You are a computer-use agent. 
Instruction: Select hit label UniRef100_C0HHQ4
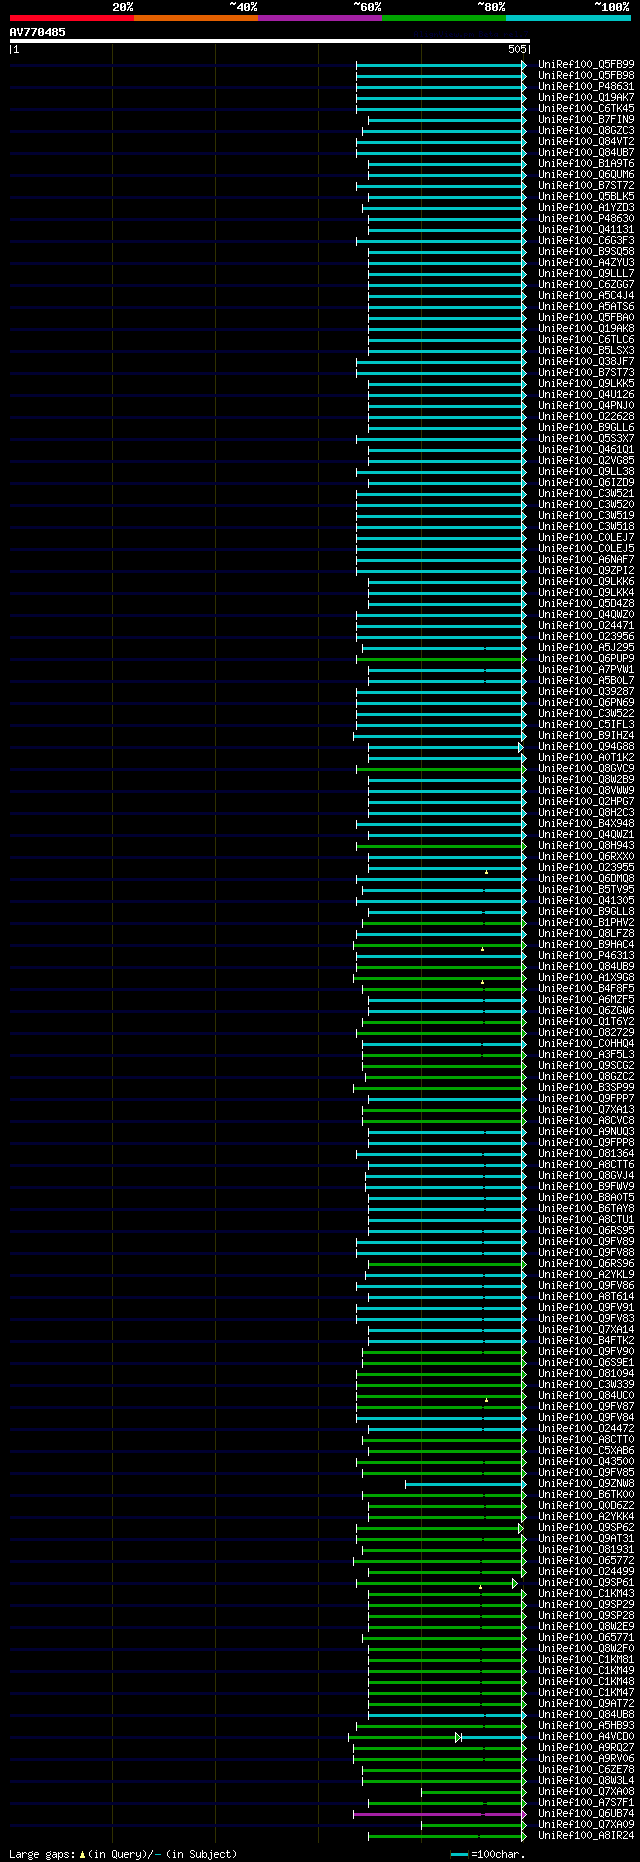click(586, 1043)
